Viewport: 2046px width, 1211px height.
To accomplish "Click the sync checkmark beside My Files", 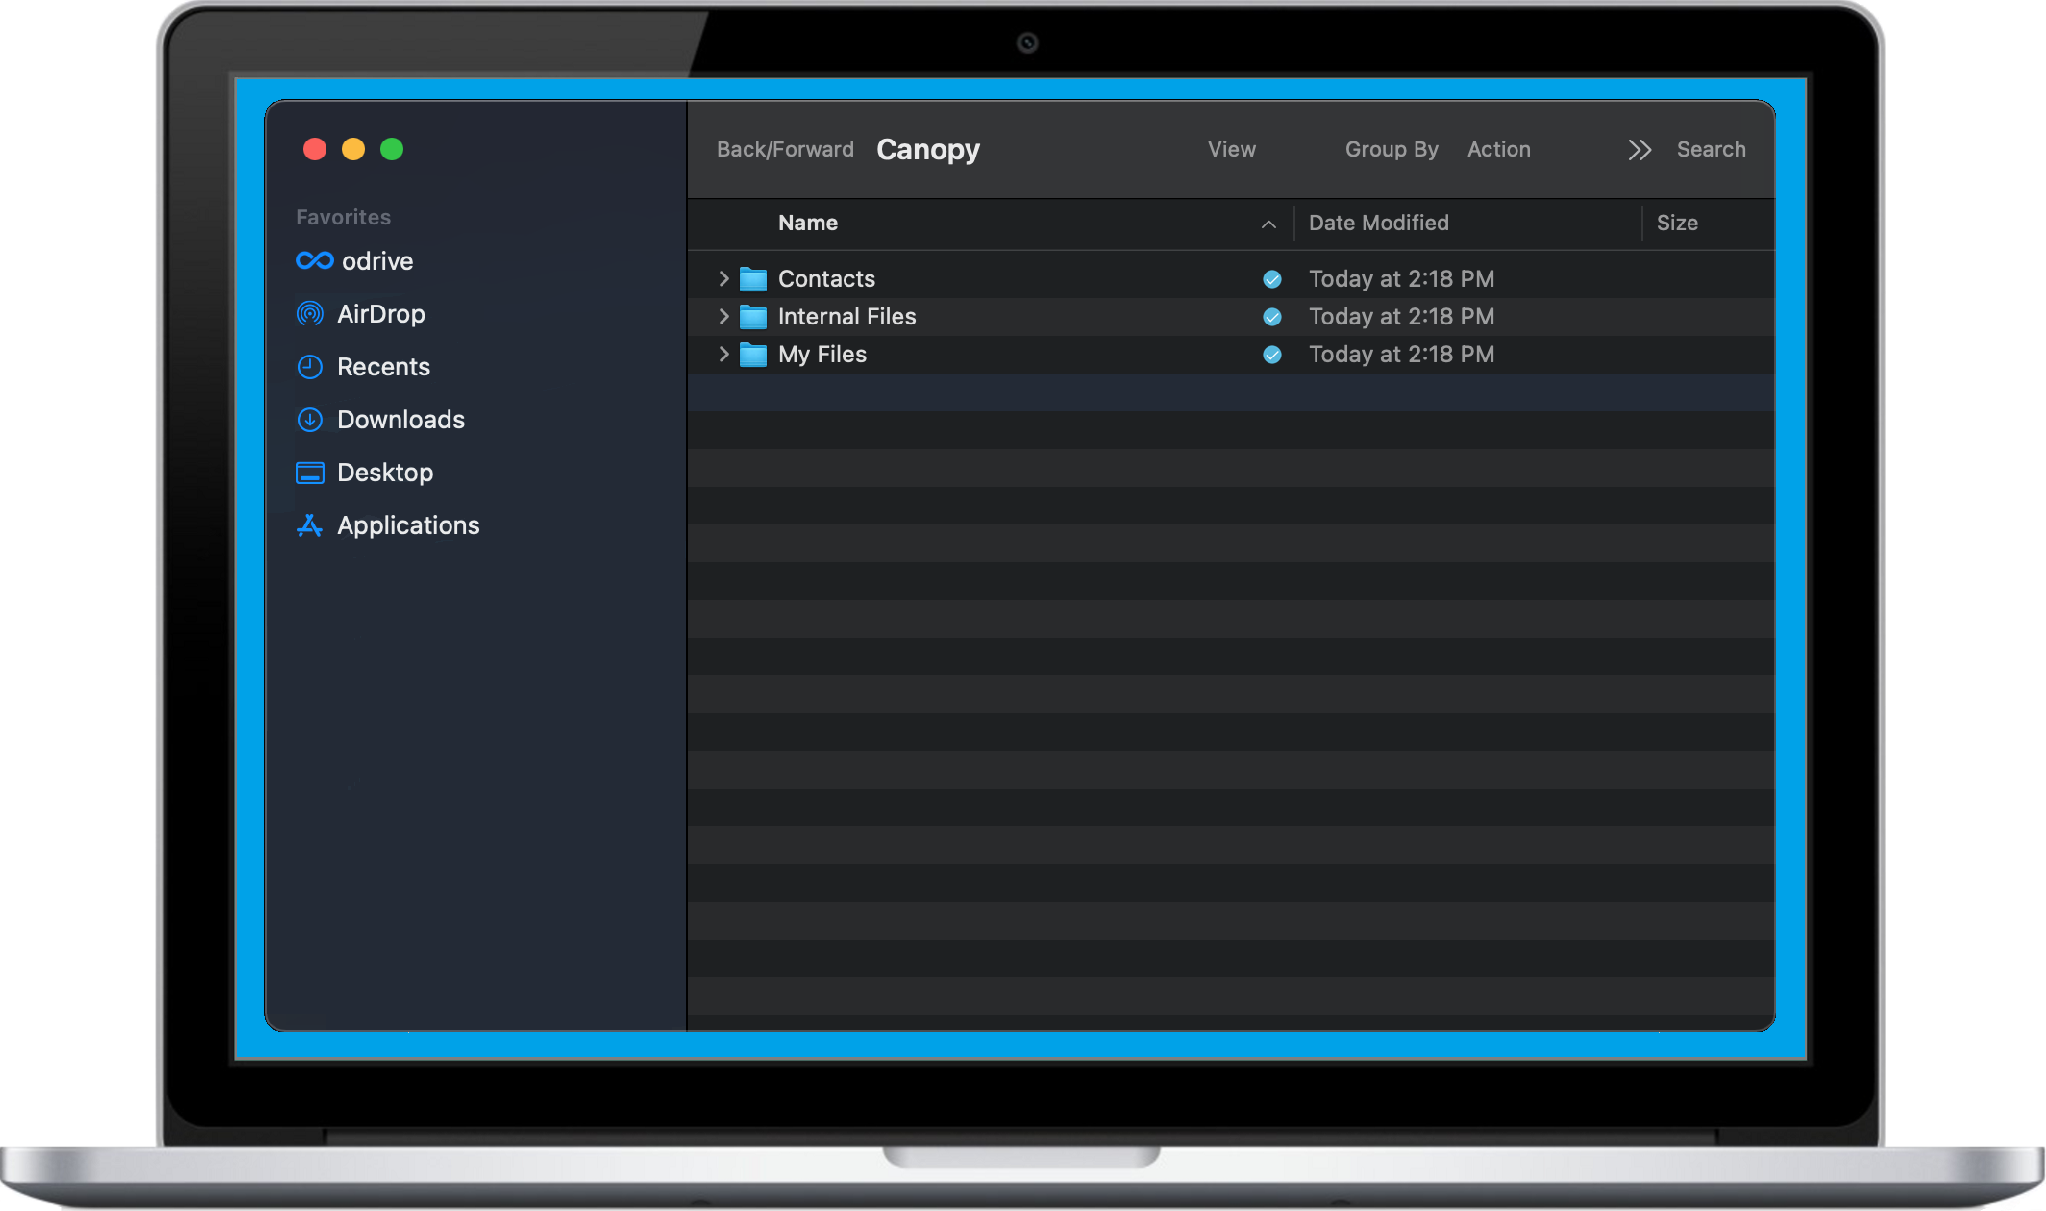I will pyautogui.click(x=1272, y=355).
